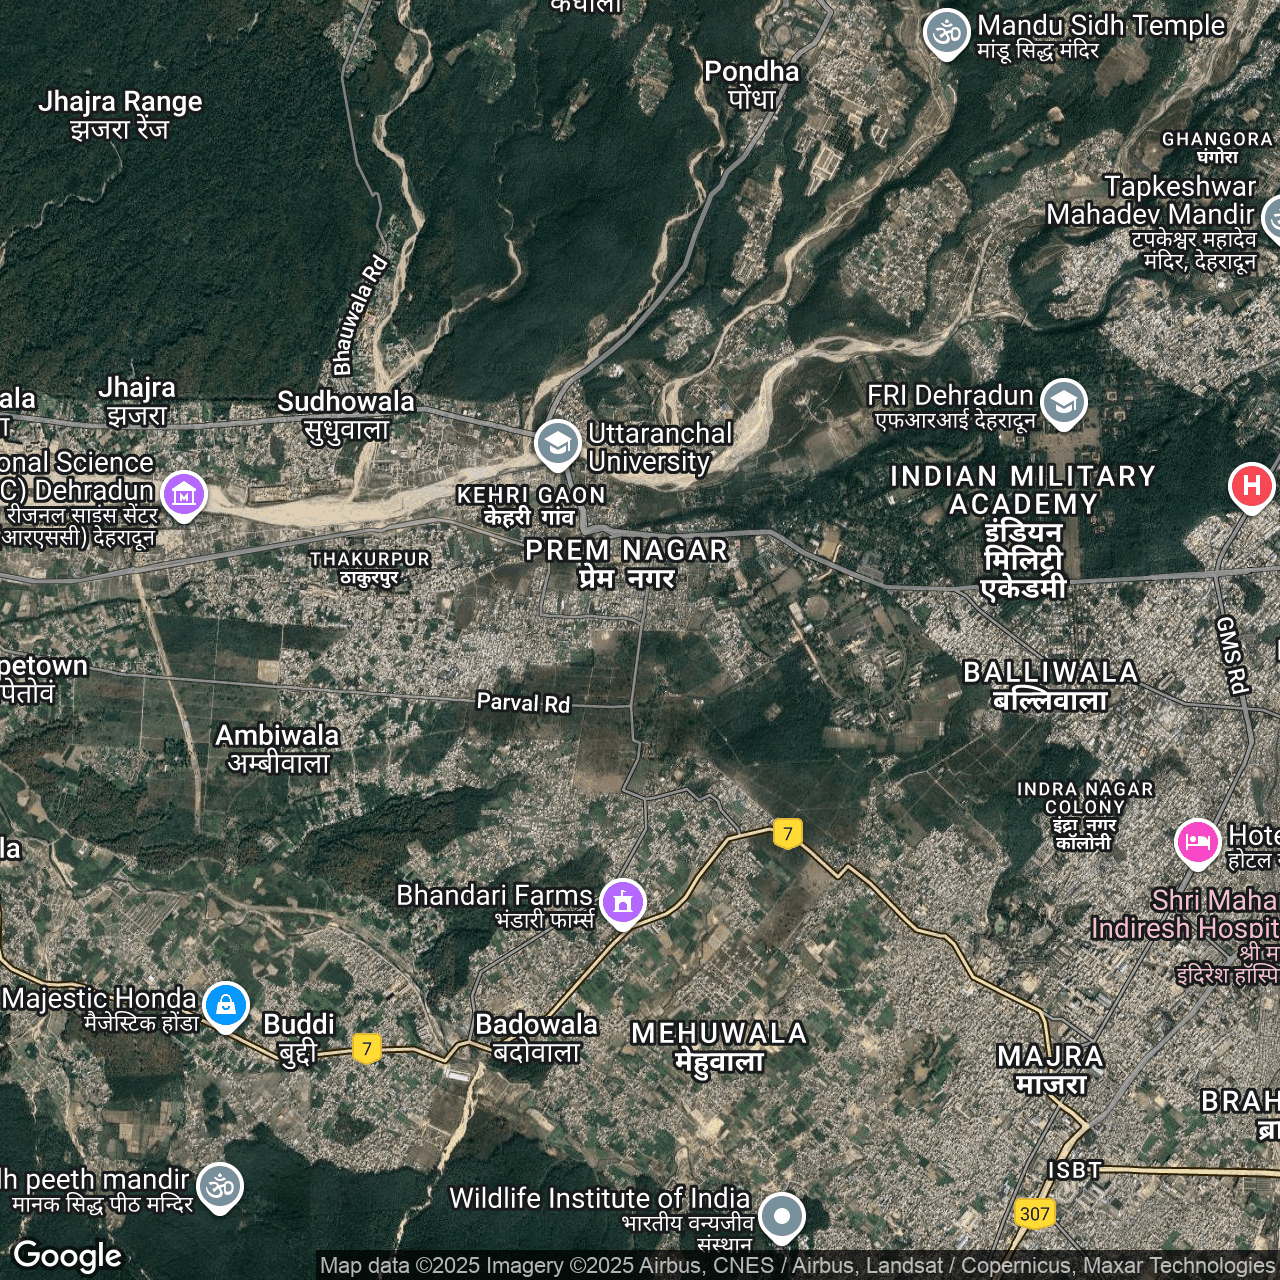Click the route 307 highway shield
Image resolution: width=1280 pixels, height=1280 pixels.
pos(1034,1214)
